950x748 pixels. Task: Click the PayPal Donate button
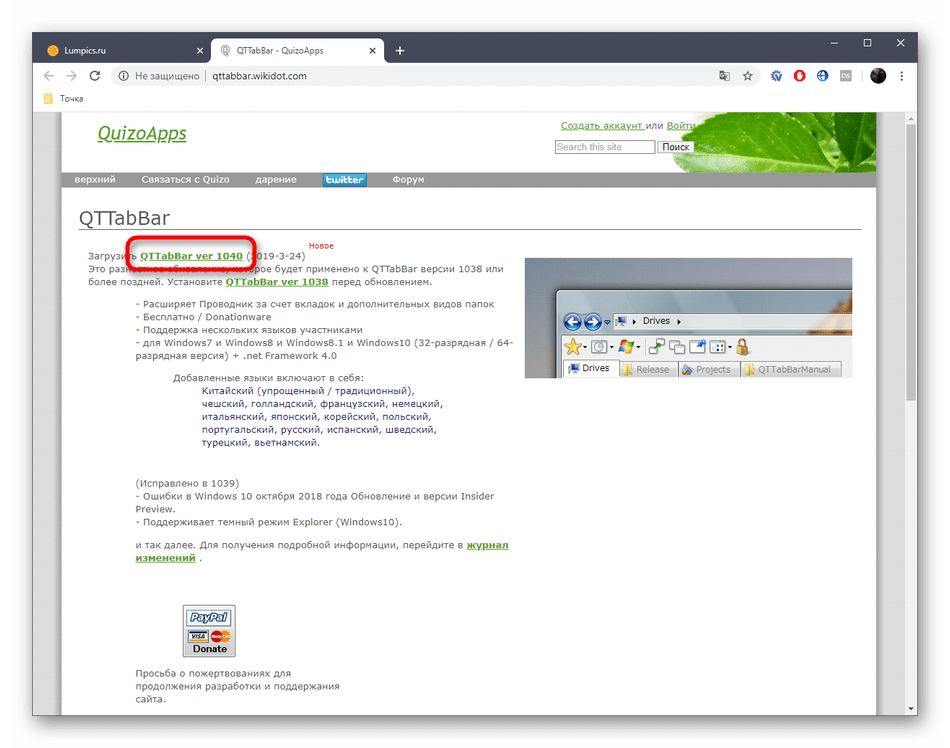pos(209,630)
